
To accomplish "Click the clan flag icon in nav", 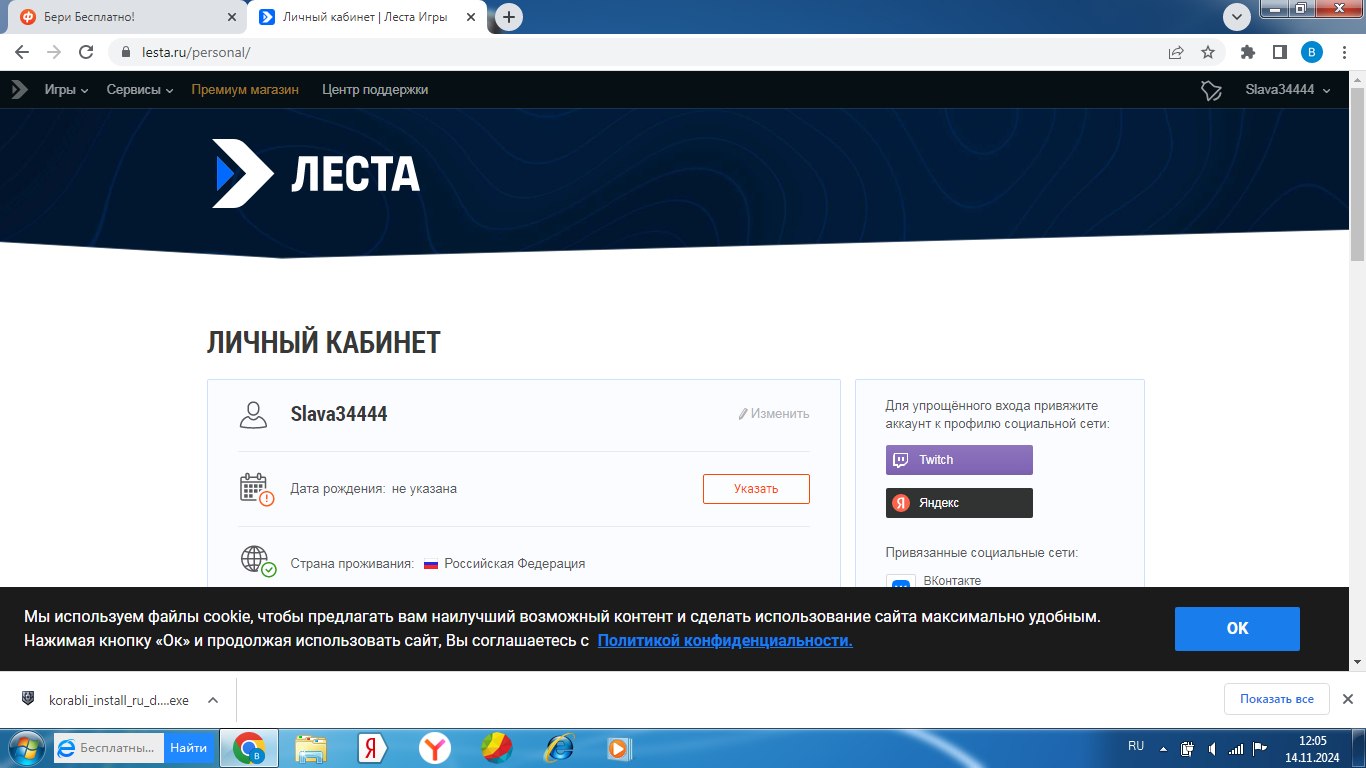I will coord(1211,90).
